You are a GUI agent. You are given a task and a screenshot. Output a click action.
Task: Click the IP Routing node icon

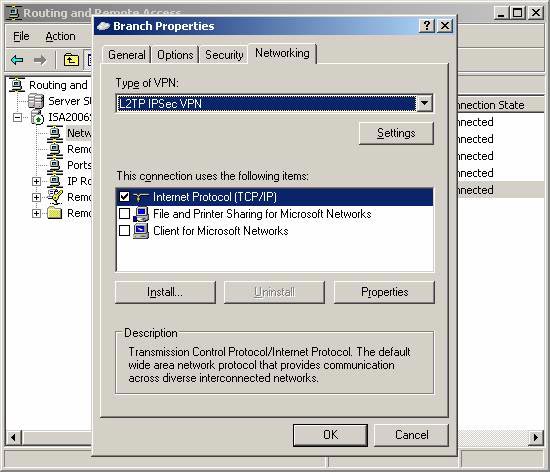(55, 181)
